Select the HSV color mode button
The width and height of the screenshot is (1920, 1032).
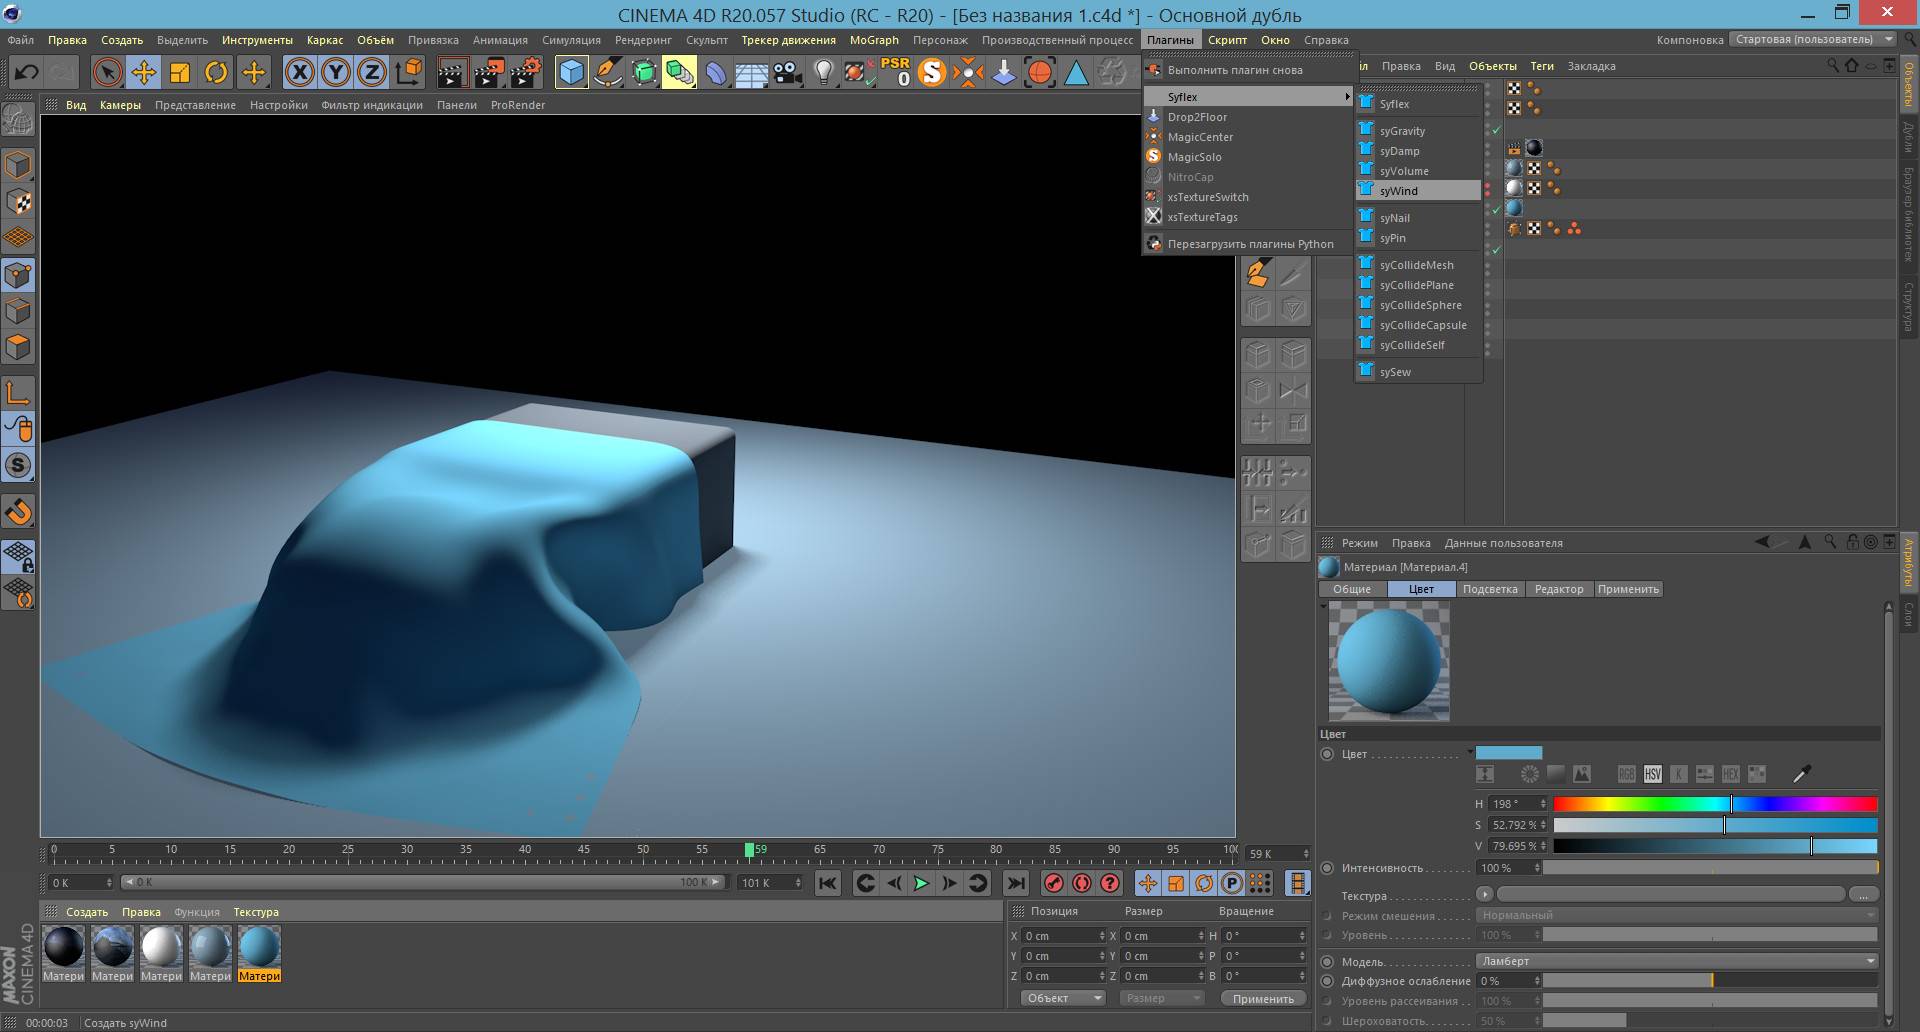[x=1653, y=774]
